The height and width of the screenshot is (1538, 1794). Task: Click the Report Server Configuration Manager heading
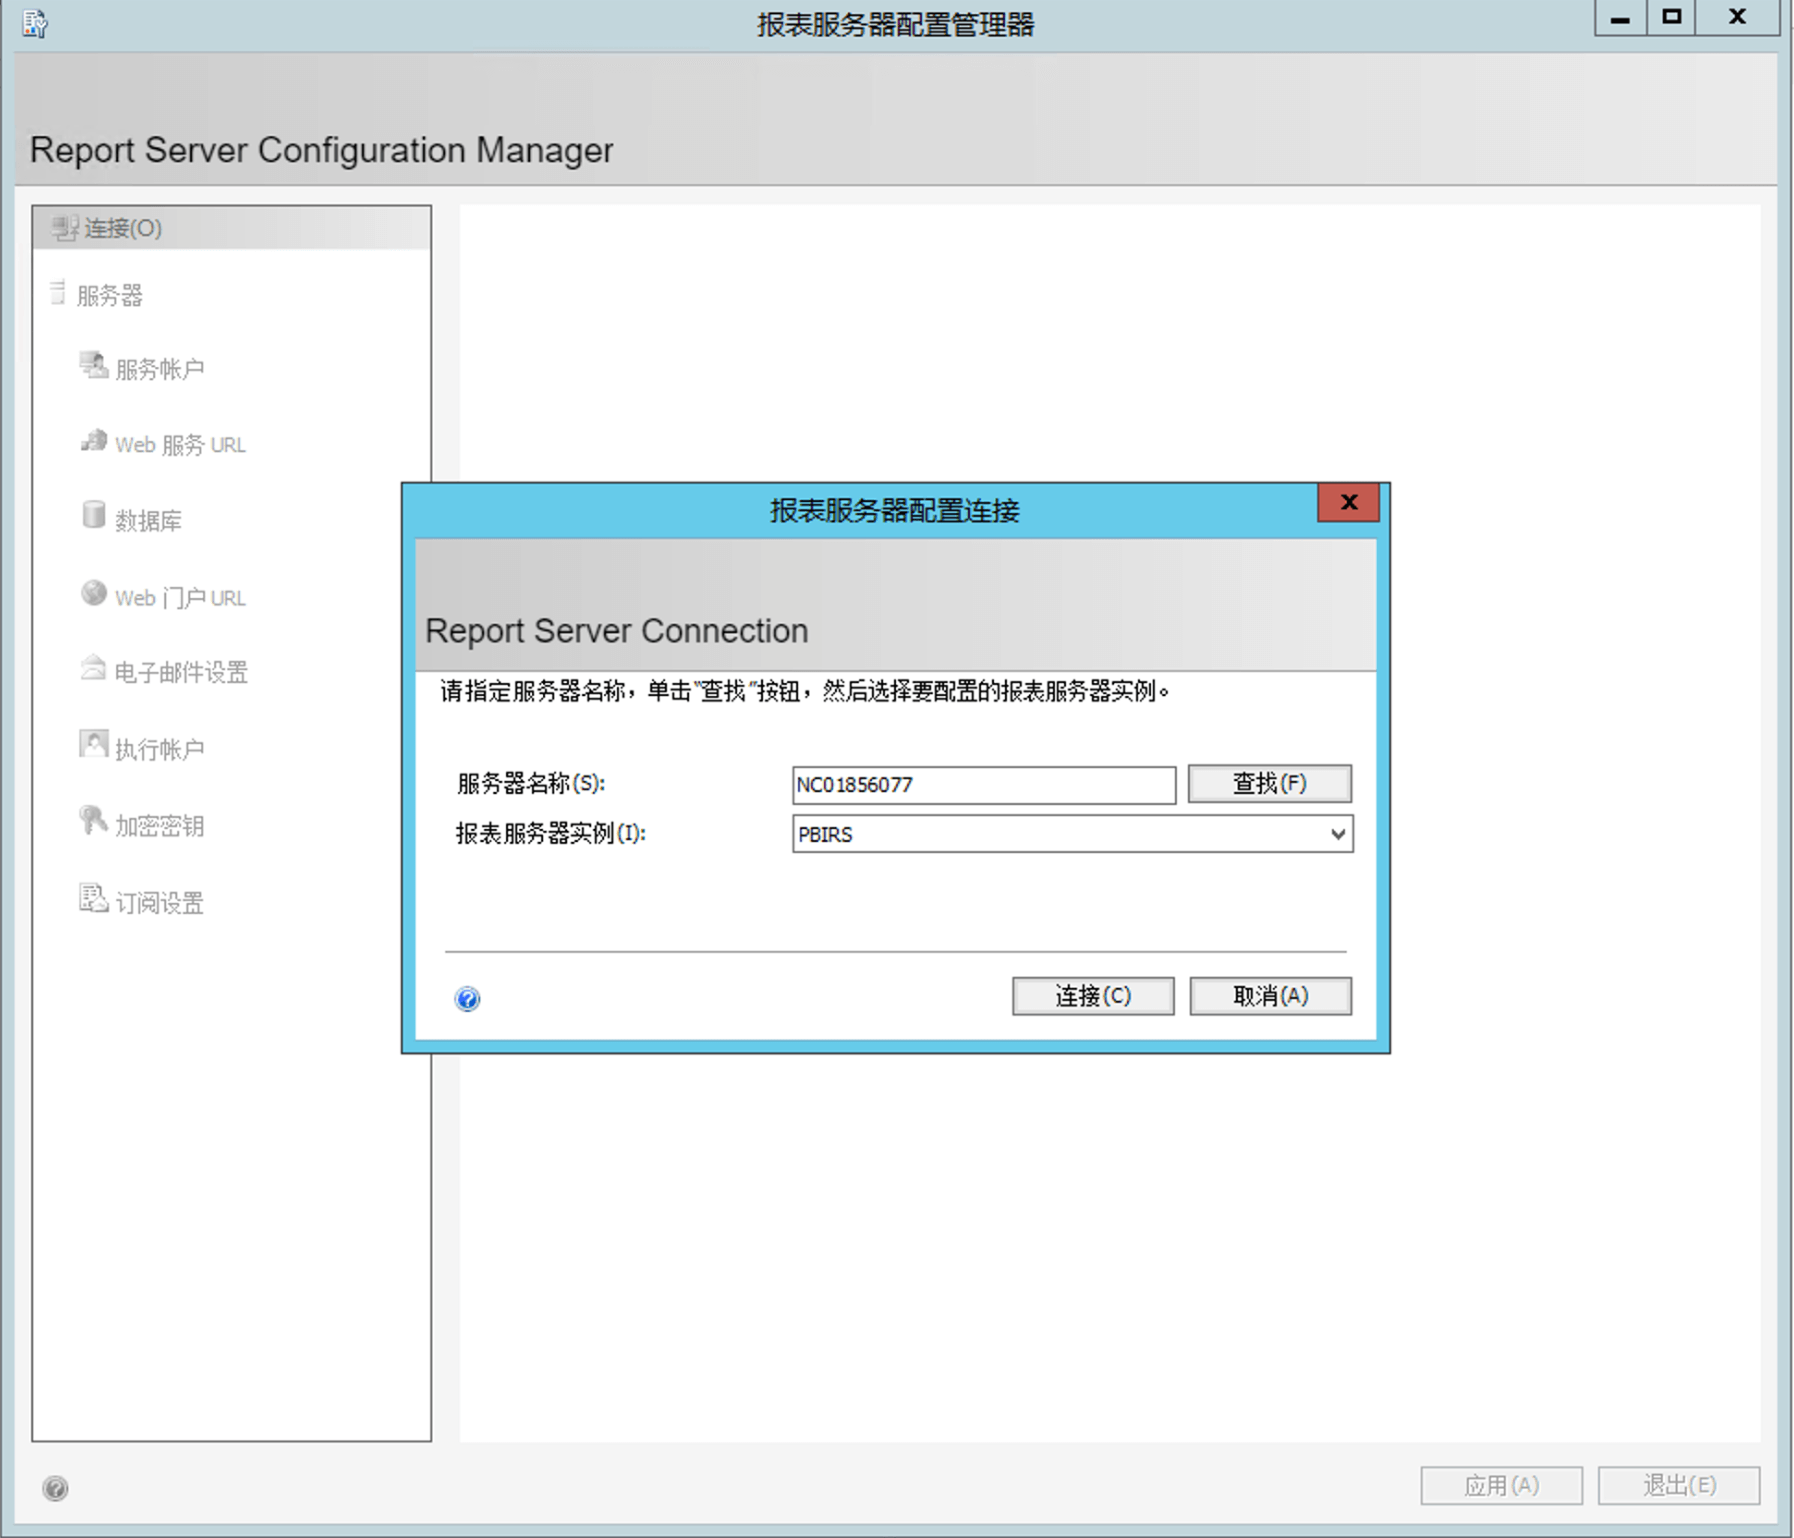321,150
